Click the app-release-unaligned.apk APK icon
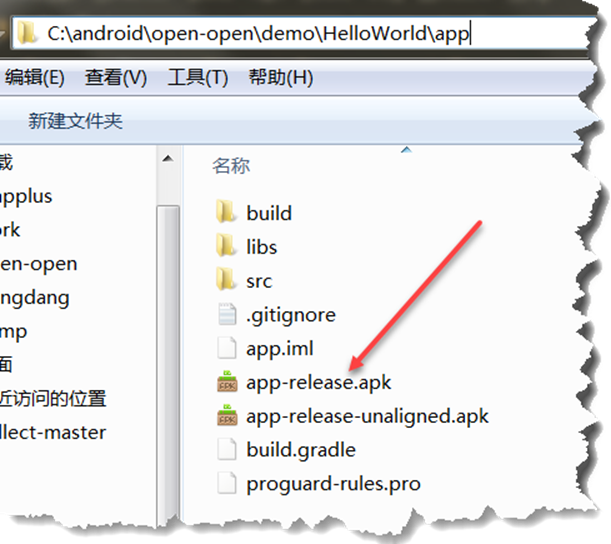The width and height of the screenshot is (611, 544). (227, 415)
